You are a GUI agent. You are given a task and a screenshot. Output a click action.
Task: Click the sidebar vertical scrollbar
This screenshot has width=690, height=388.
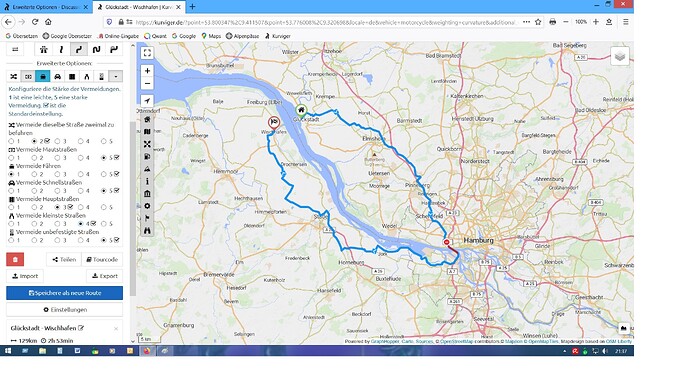click(133, 207)
